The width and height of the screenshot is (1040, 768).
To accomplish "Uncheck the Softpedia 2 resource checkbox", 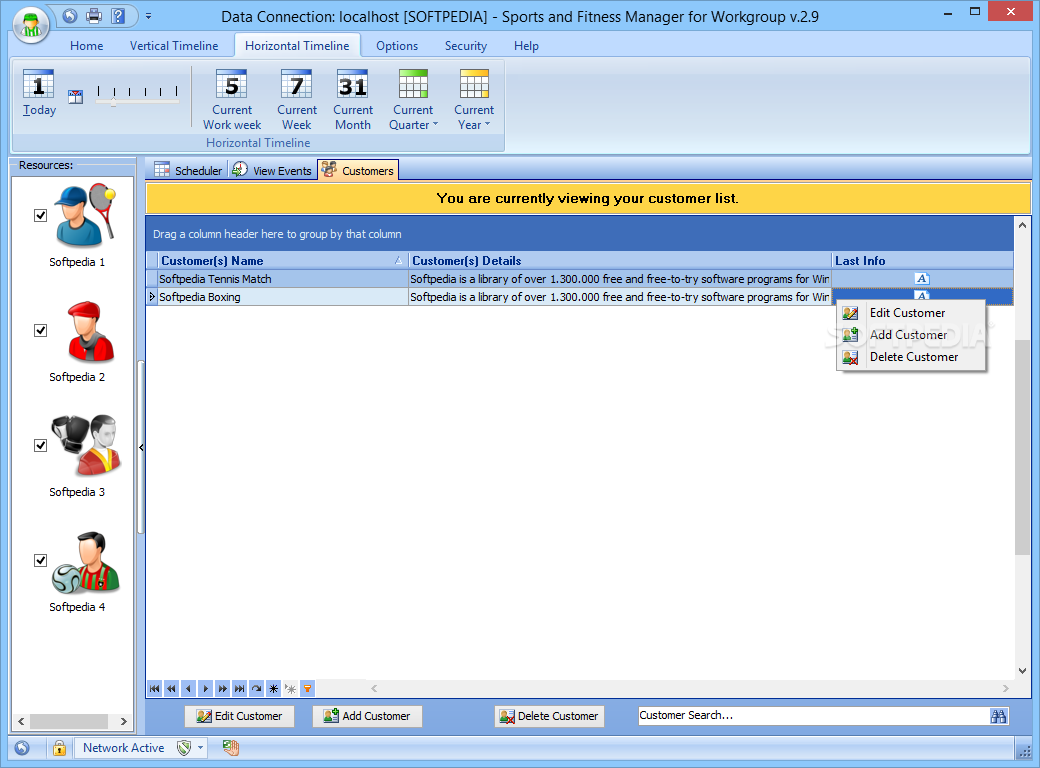I will [x=40, y=330].
